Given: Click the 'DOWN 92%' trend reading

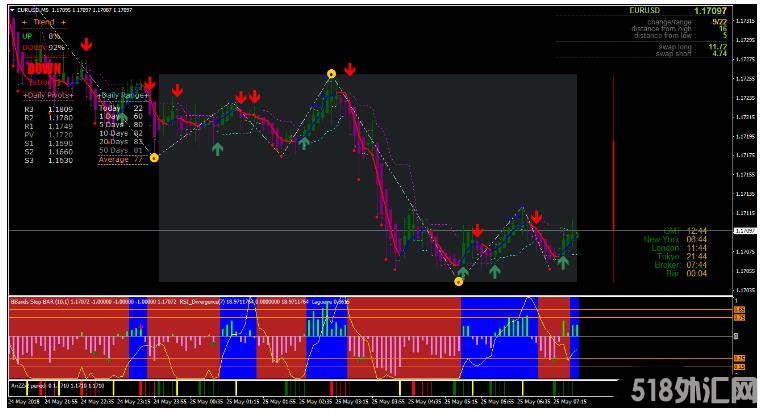Looking at the screenshot, I should tap(43, 47).
